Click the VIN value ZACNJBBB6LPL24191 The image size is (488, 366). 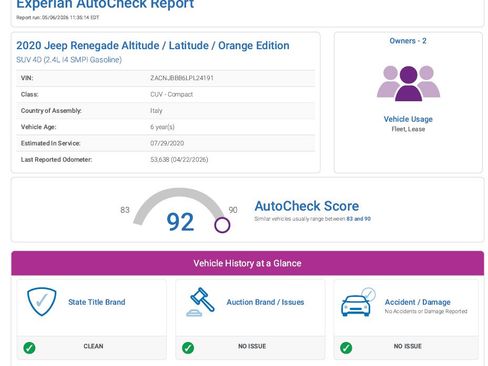coord(182,78)
